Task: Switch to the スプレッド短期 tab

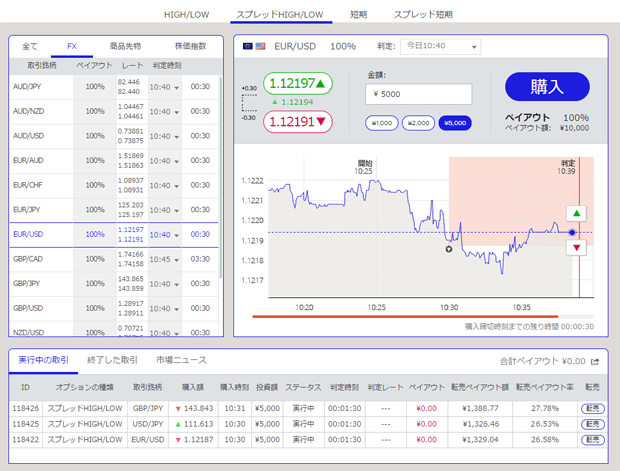Action: click(x=423, y=15)
